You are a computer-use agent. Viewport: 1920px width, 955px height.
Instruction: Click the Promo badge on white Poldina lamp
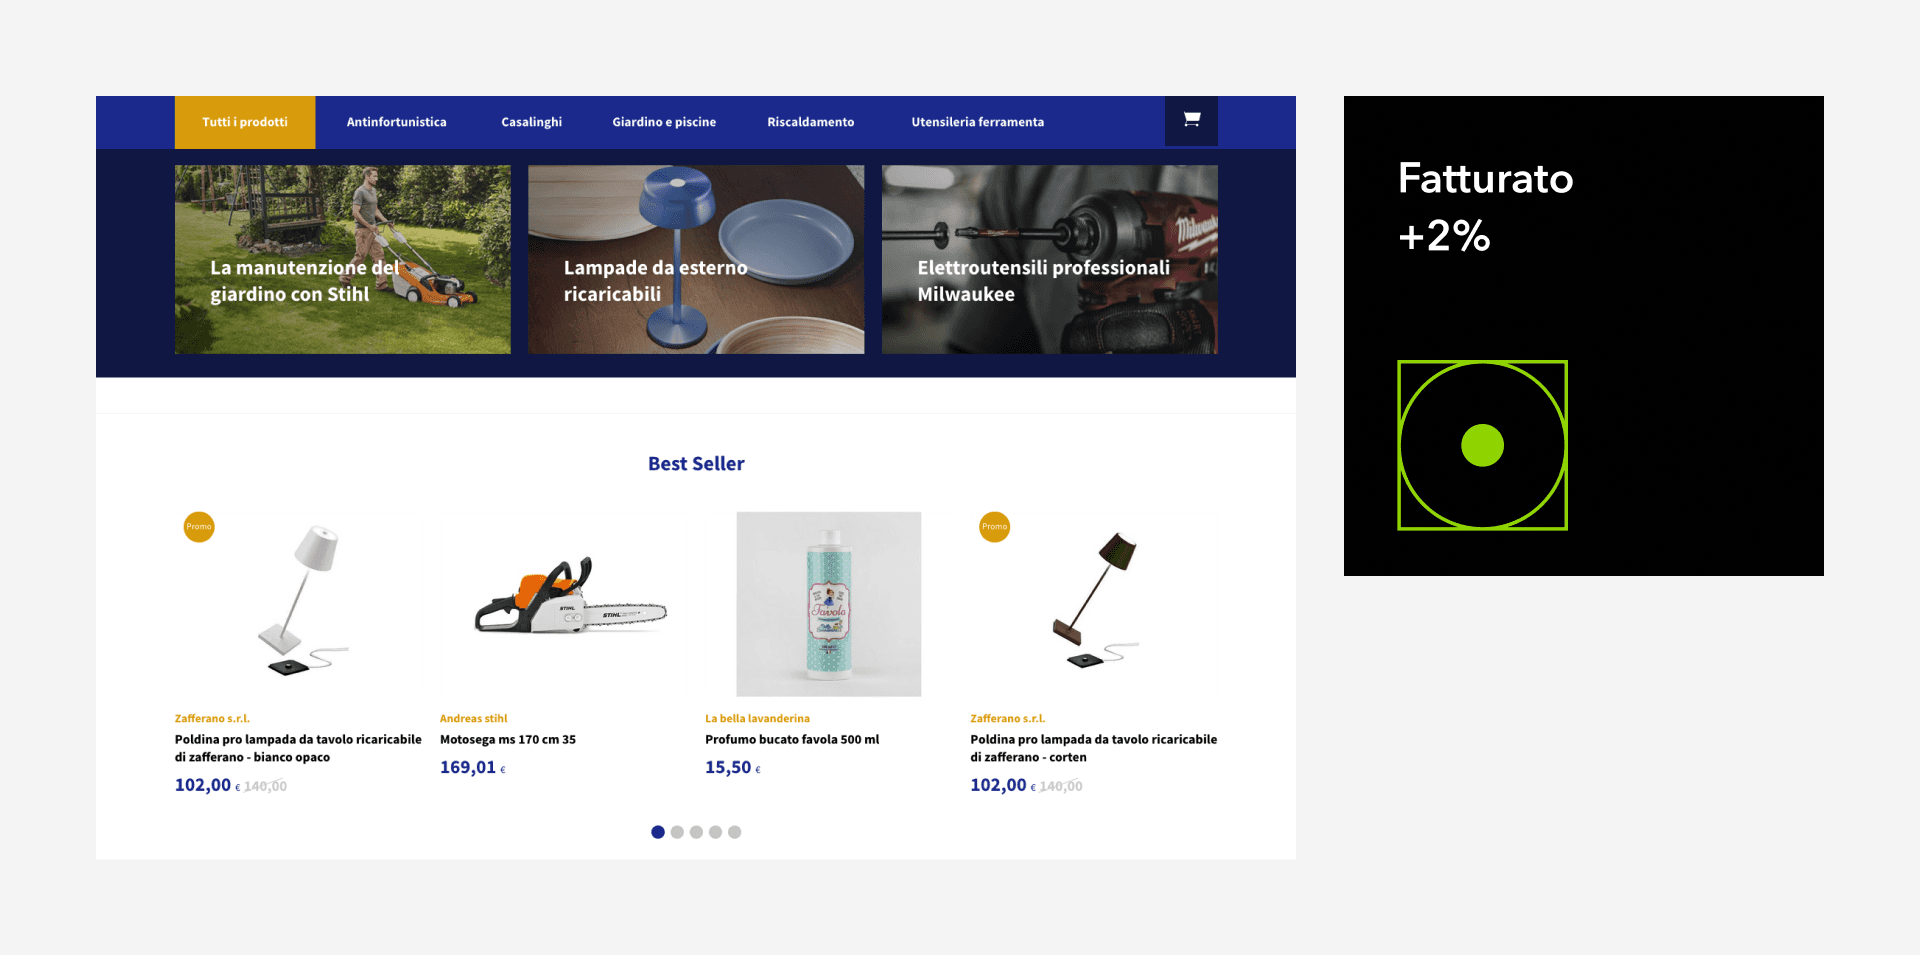(199, 527)
